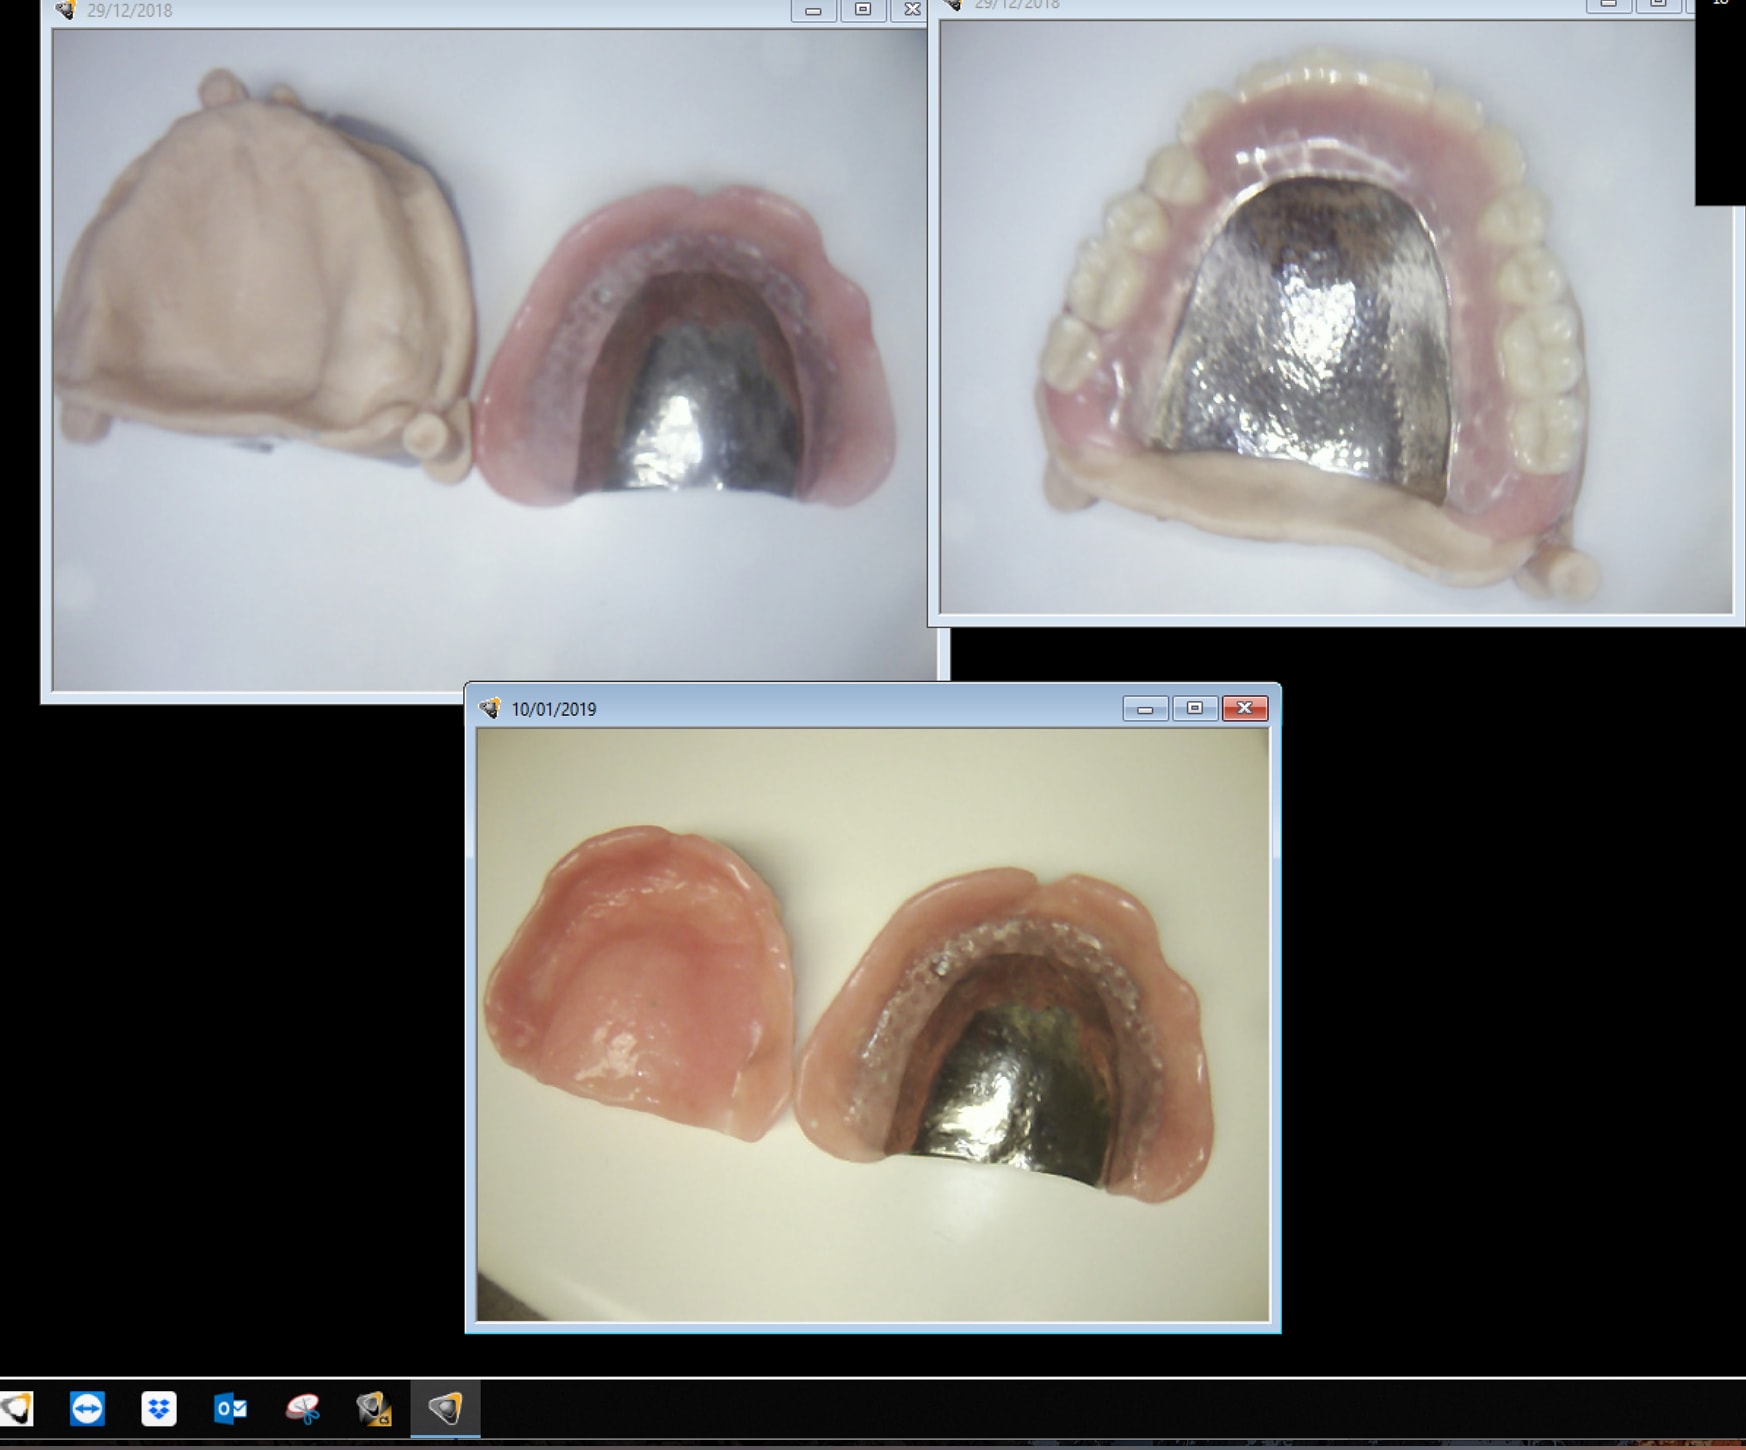Close the 10/01/2019 image window
This screenshot has height=1450, width=1746.
(1244, 708)
